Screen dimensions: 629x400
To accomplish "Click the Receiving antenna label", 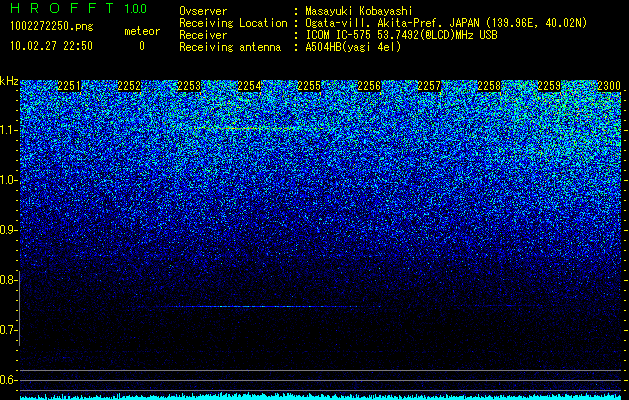I will click(x=230, y=47).
